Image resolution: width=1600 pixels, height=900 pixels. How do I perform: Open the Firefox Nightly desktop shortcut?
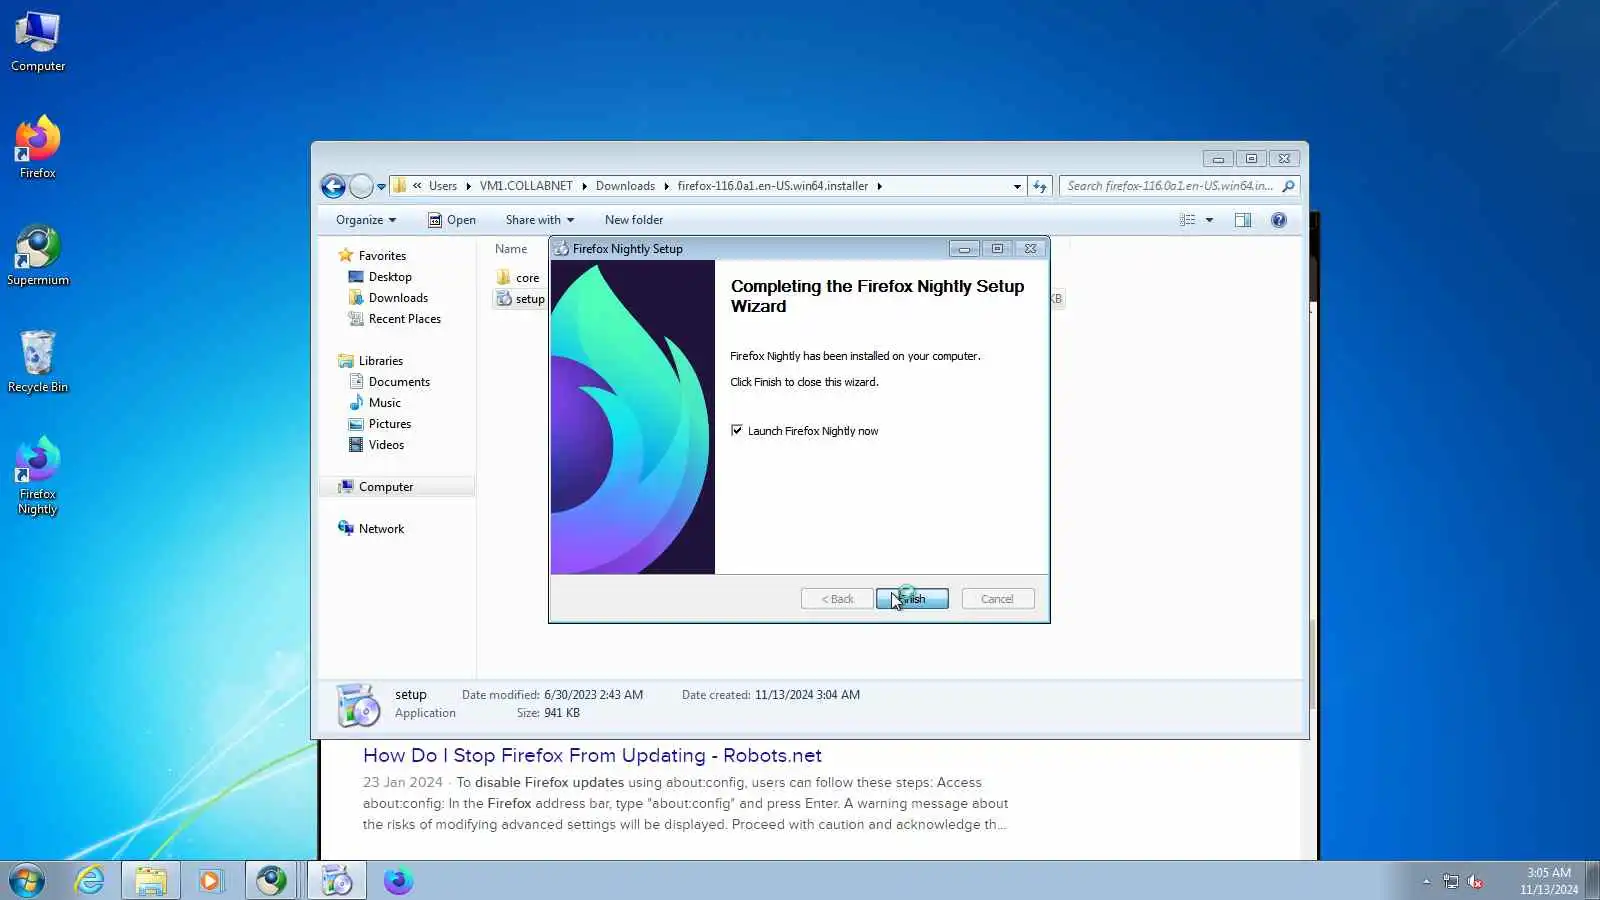point(38,476)
